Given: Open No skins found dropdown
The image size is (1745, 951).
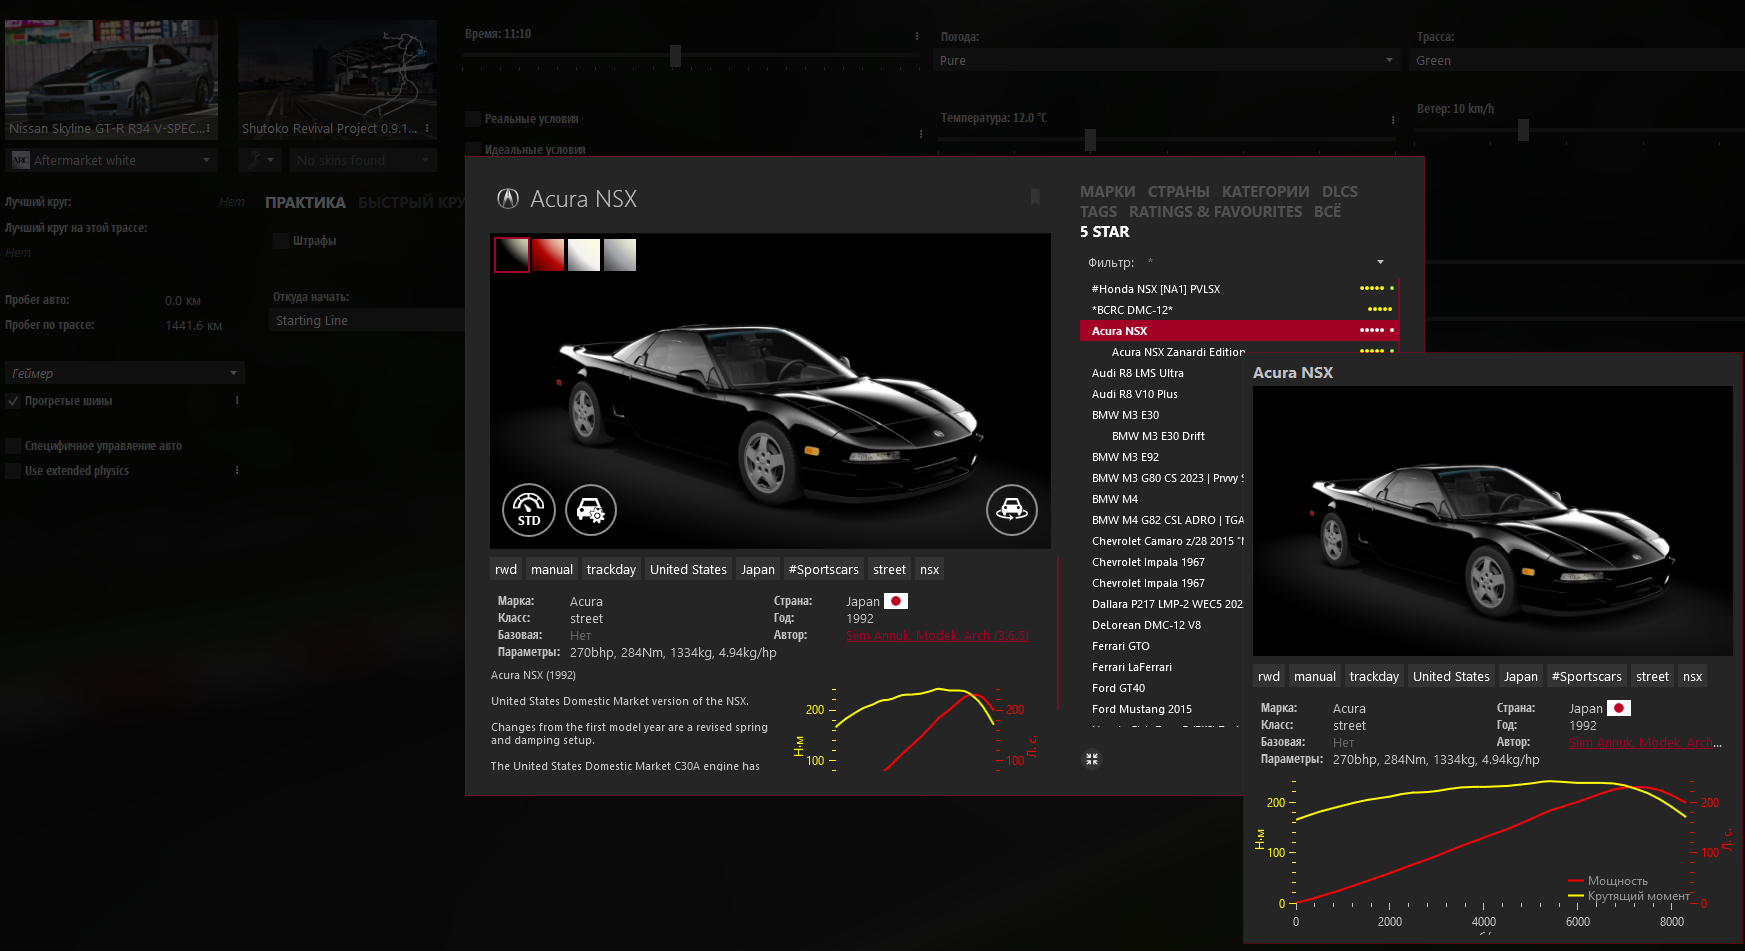Looking at the screenshot, I should [x=364, y=160].
